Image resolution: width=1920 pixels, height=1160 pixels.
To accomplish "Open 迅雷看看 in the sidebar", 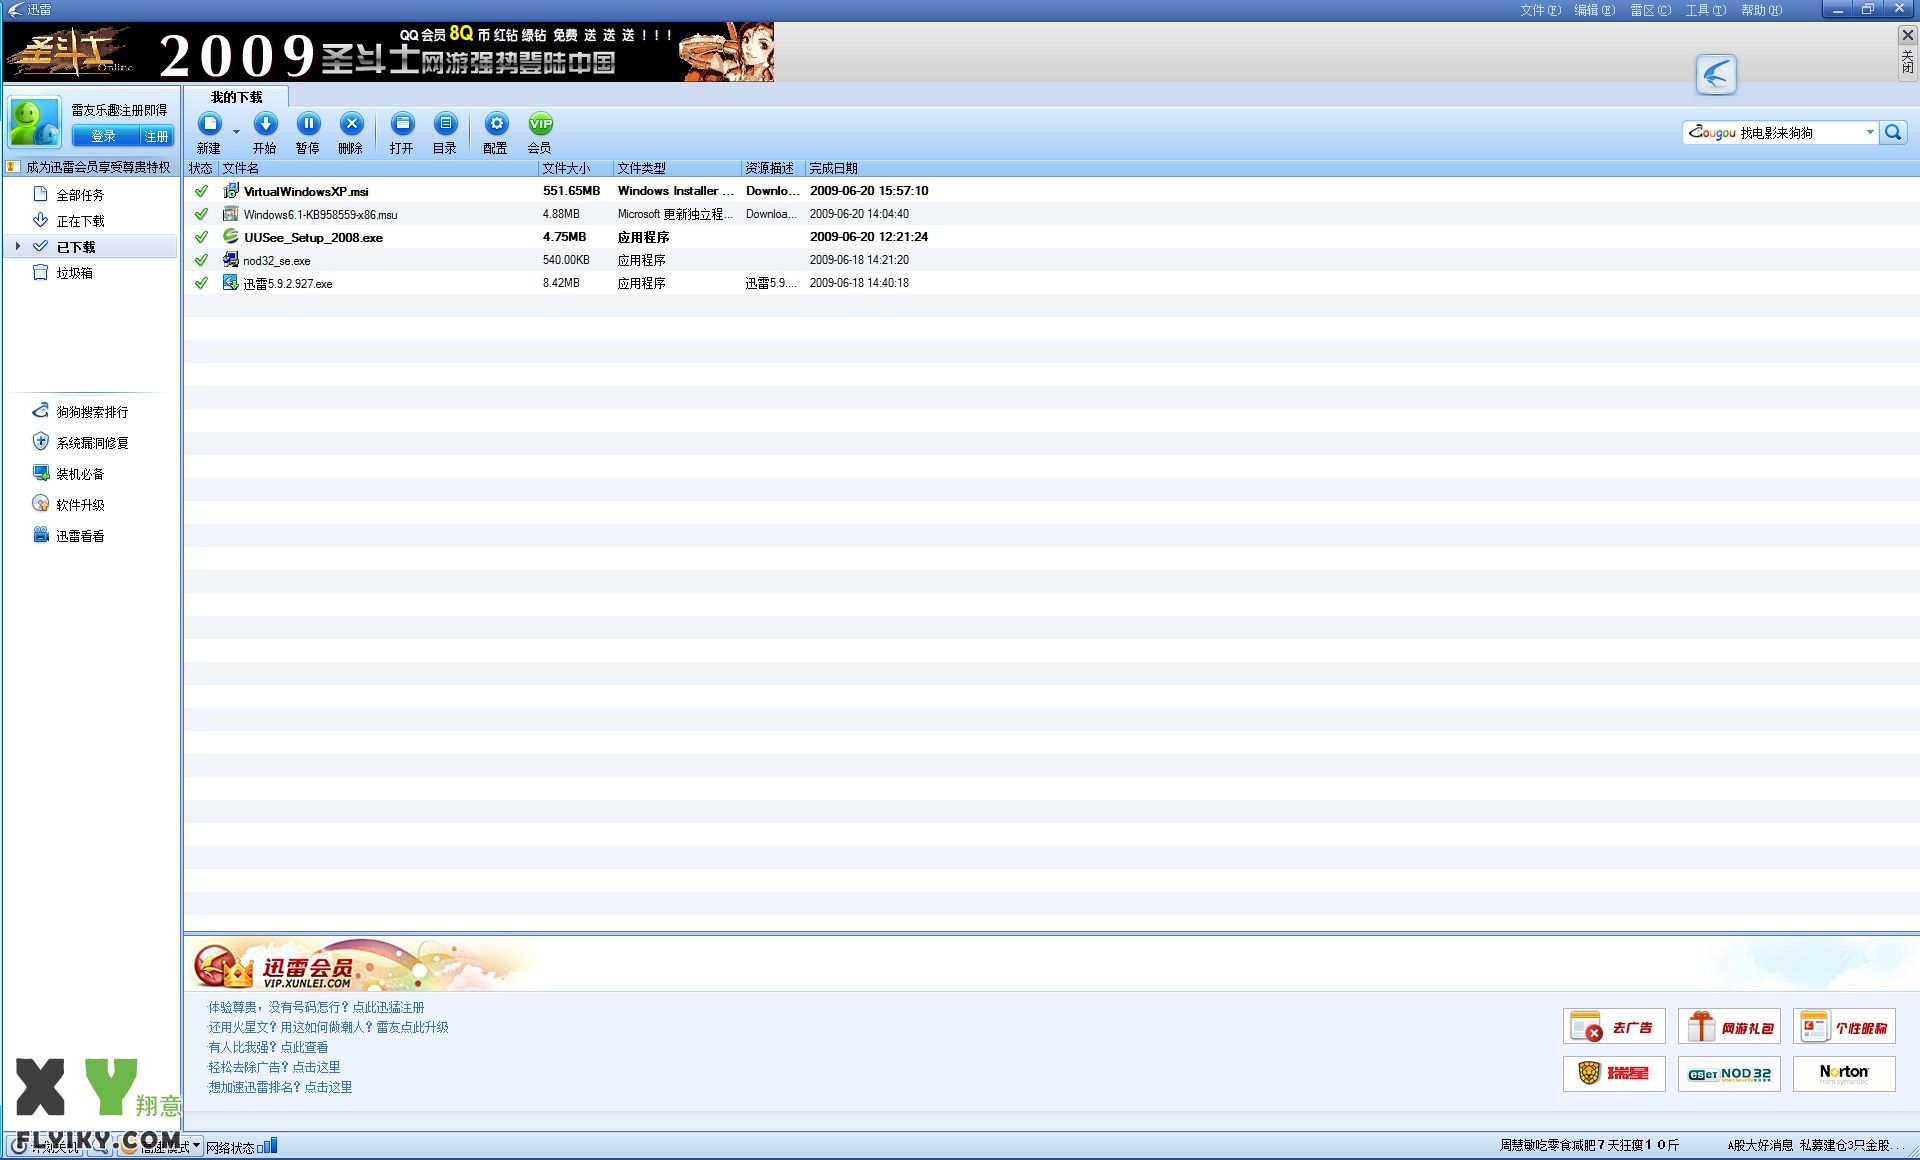I will (x=80, y=536).
